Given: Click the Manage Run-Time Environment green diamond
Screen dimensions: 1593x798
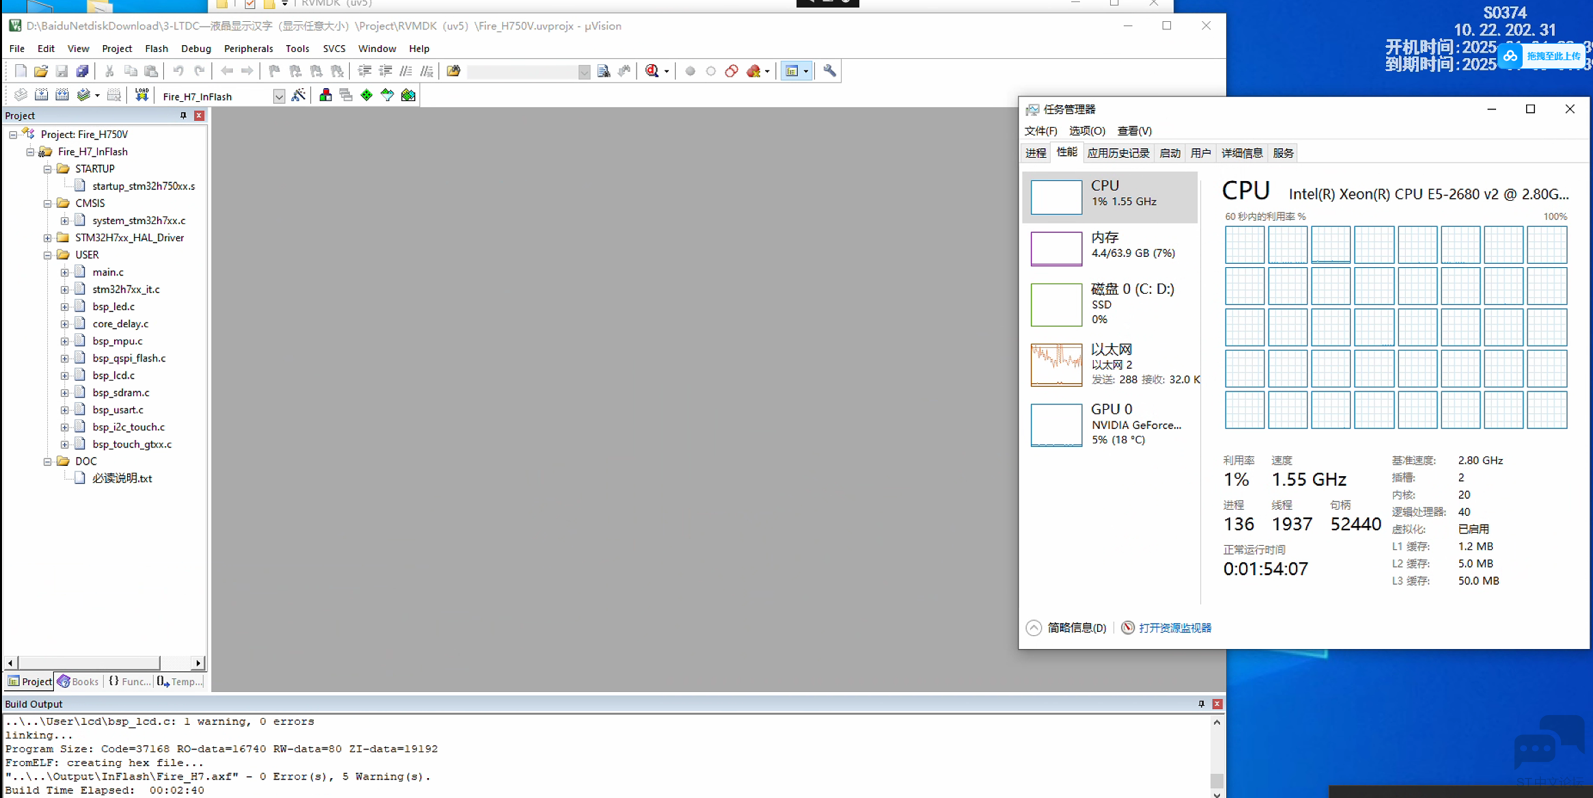Looking at the screenshot, I should [367, 95].
